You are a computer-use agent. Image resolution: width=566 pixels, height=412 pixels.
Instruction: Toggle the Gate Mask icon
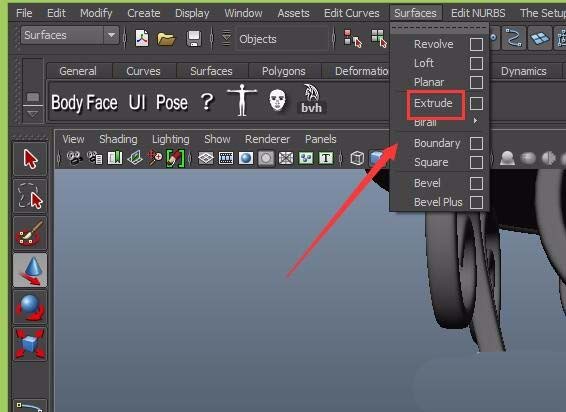point(266,158)
